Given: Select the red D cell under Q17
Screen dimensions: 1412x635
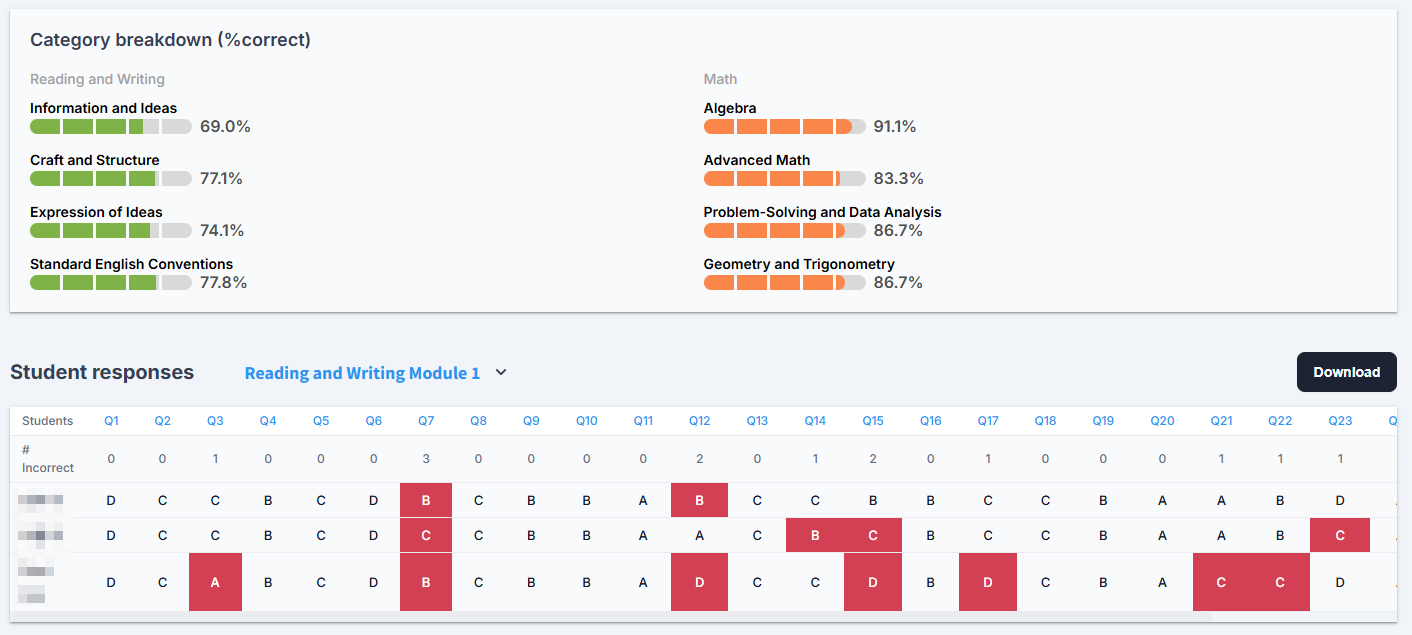Looking at the screenshot, I should (x=988, y=582).
